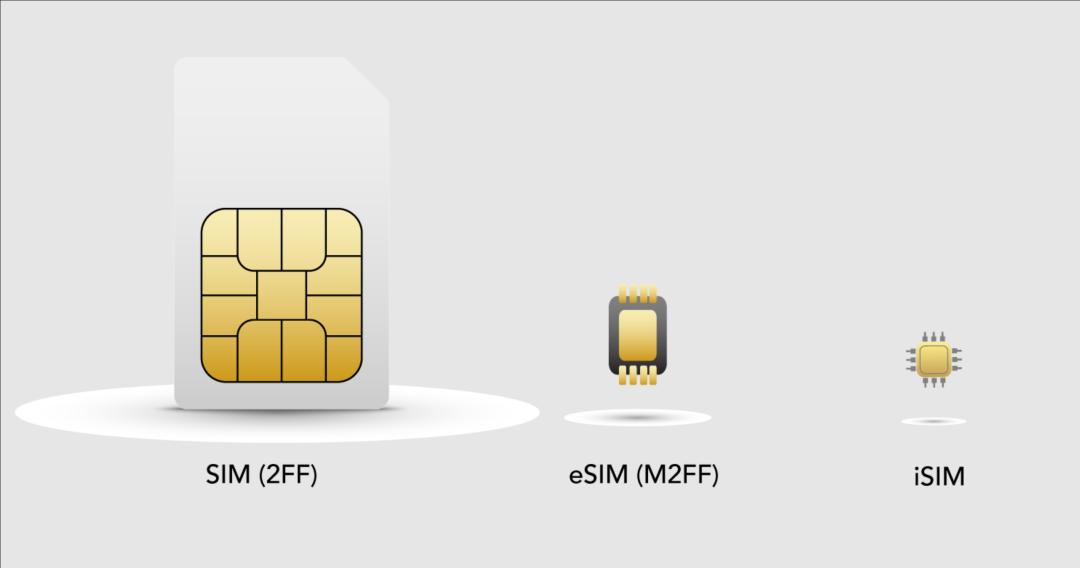This screenshot has width=1080, height=568.
Task: Click the bottom-right contact pad of gold chip
Action: pyautogui.click(x=344, y=358)
